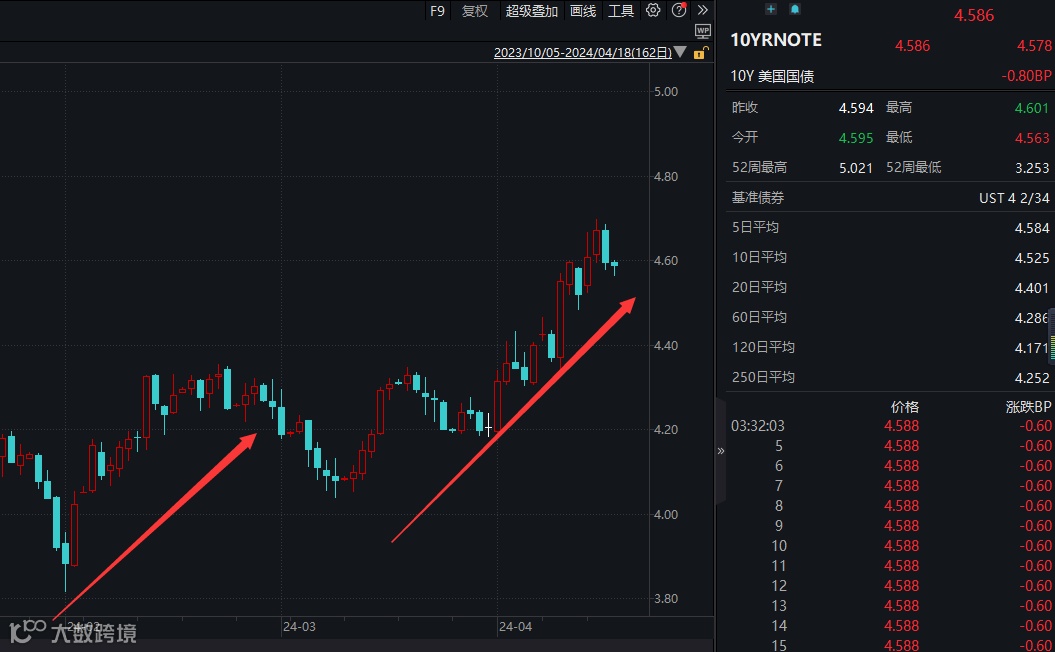Screen dimensions: 1055x652
Task: Open the 复权 adjustment option
Action: tap(474, 11)
